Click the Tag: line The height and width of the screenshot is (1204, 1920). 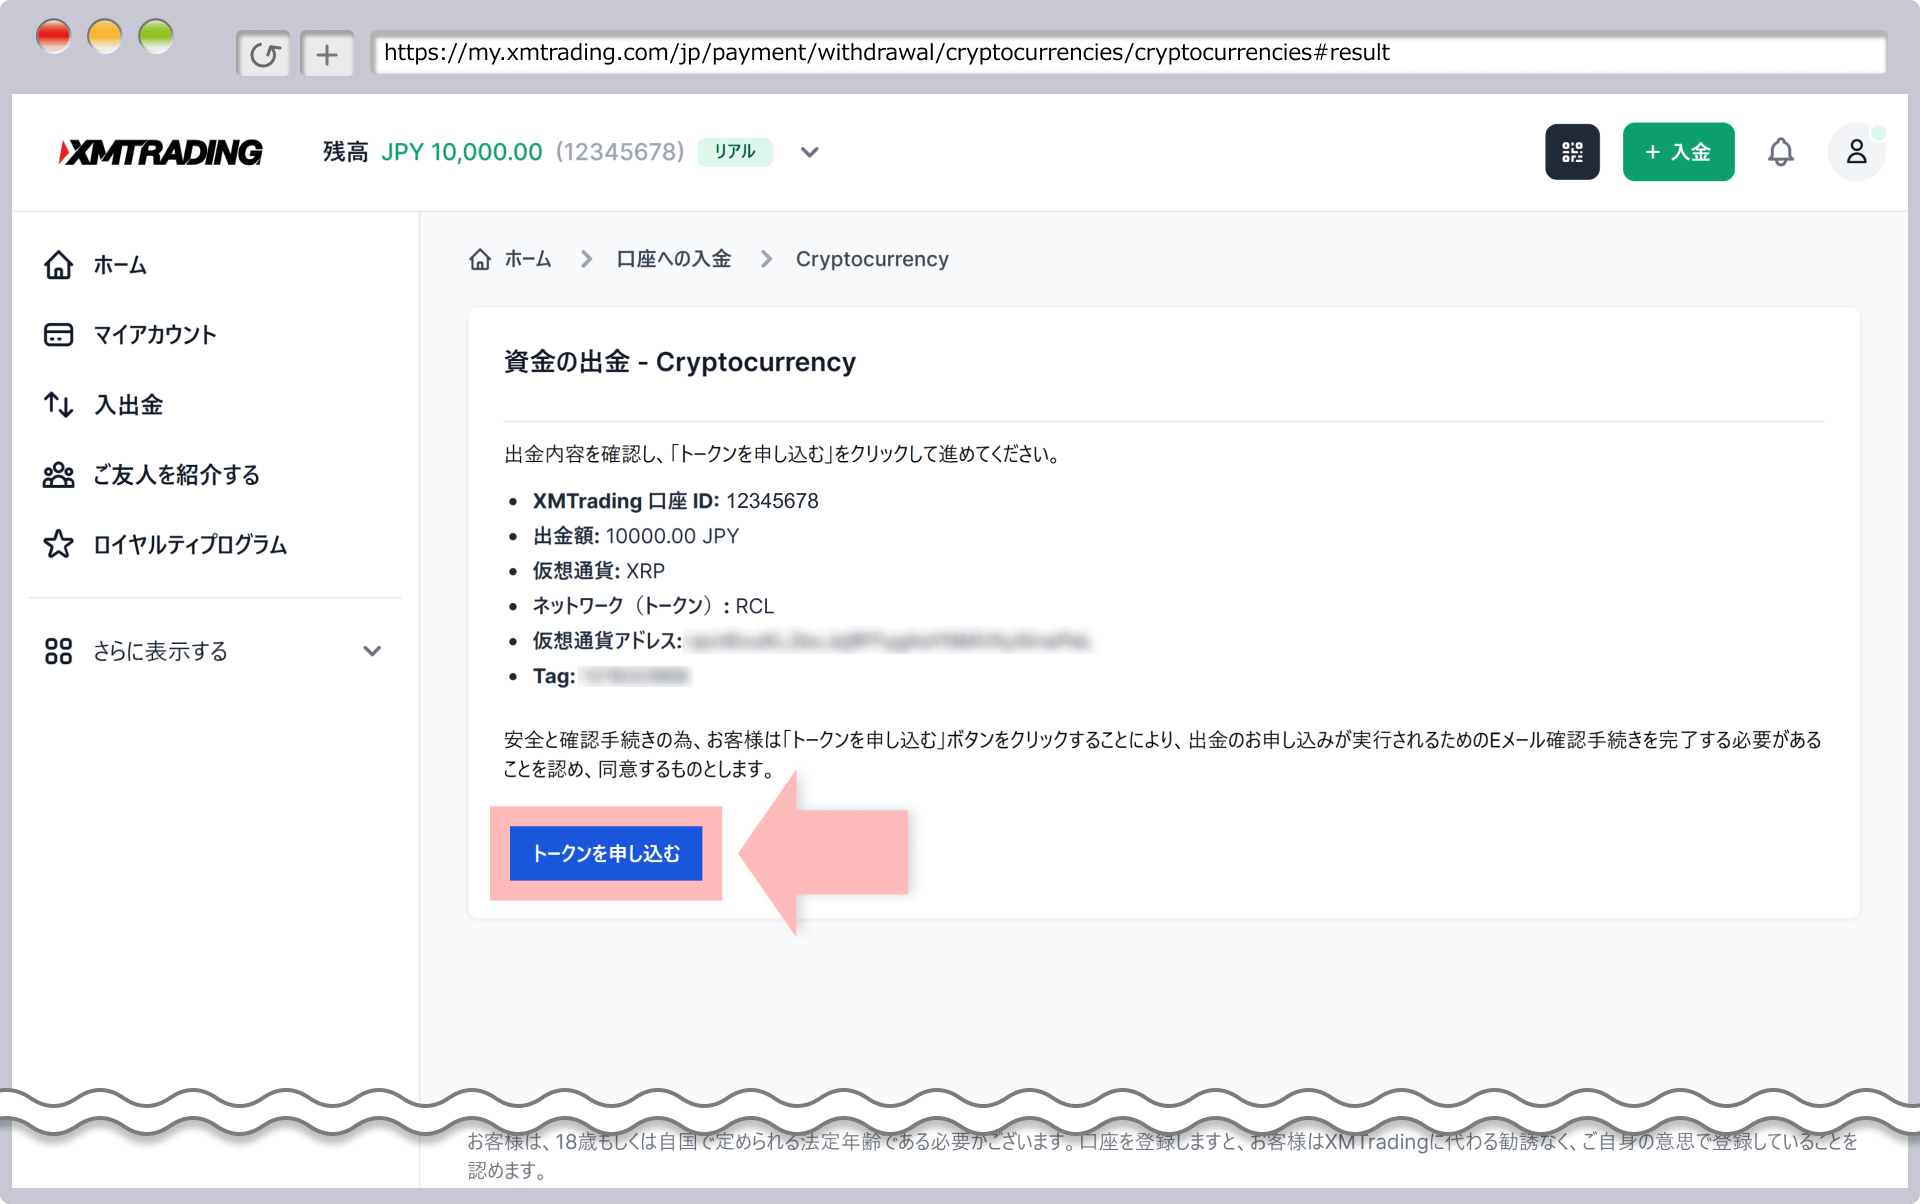coord(611,676)
